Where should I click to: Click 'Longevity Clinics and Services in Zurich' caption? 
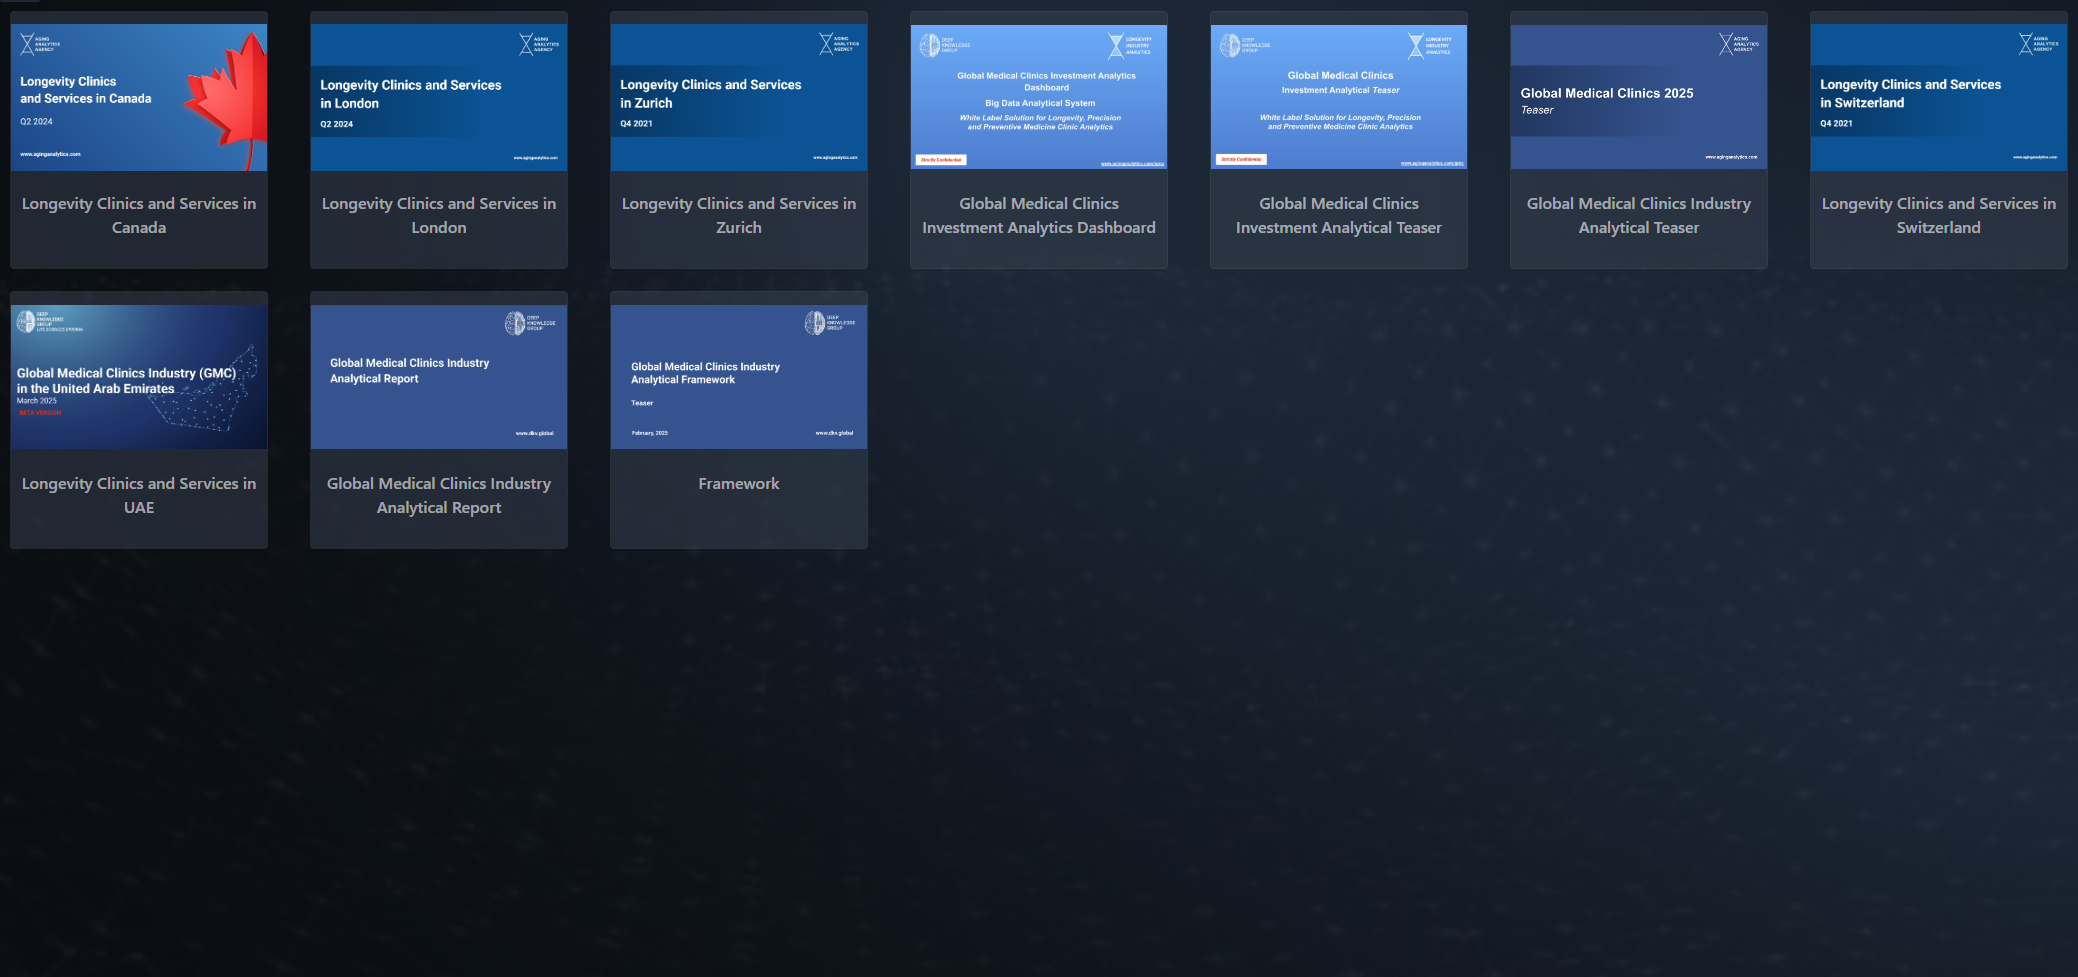coord(738,216)
